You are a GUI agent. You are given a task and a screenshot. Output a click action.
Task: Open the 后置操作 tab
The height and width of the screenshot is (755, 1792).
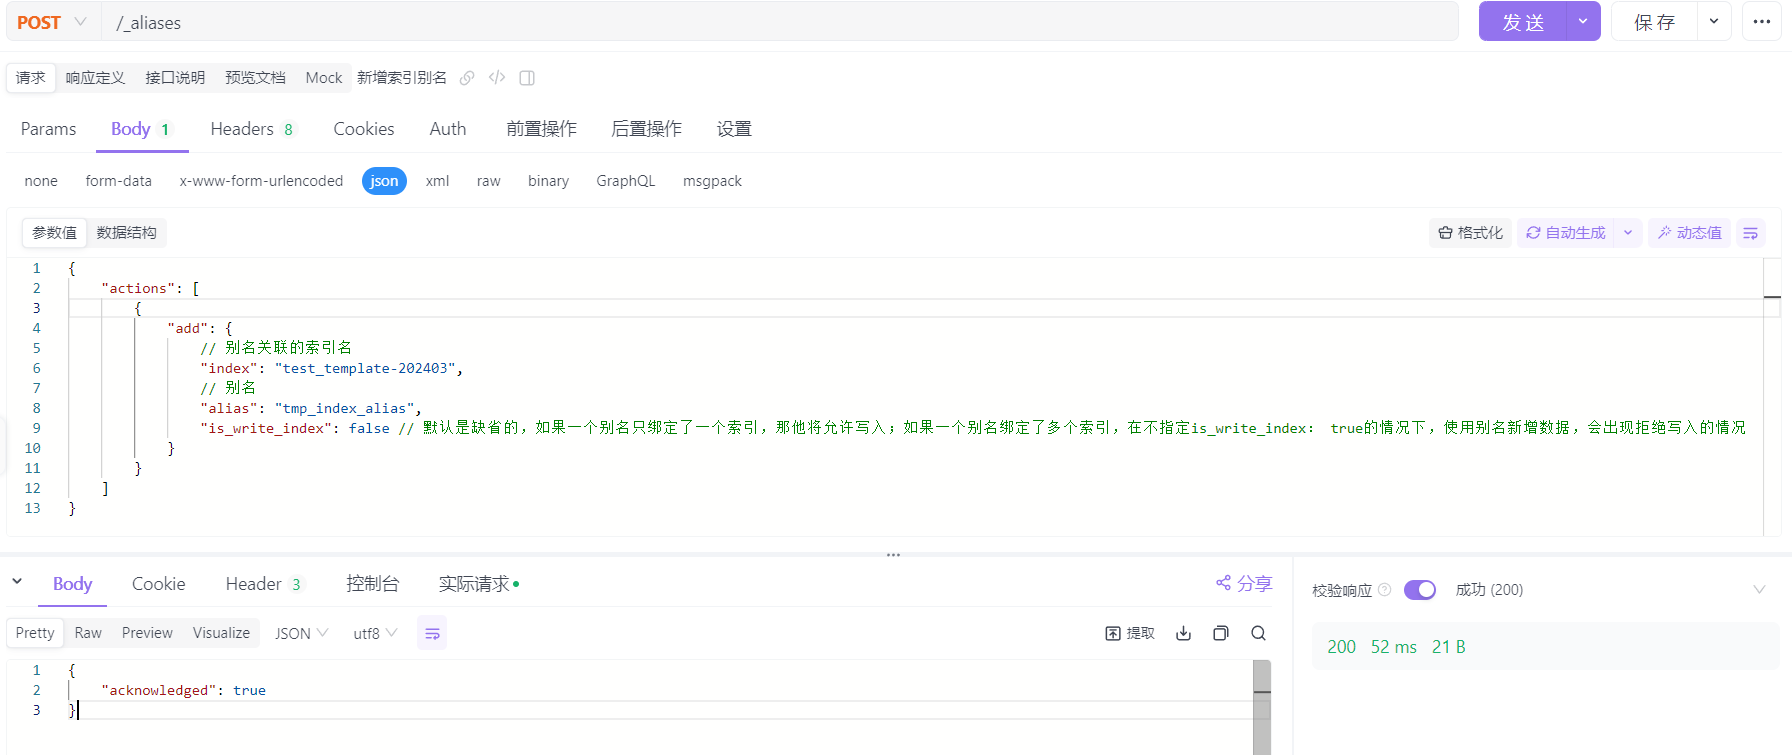click(646, 129)
